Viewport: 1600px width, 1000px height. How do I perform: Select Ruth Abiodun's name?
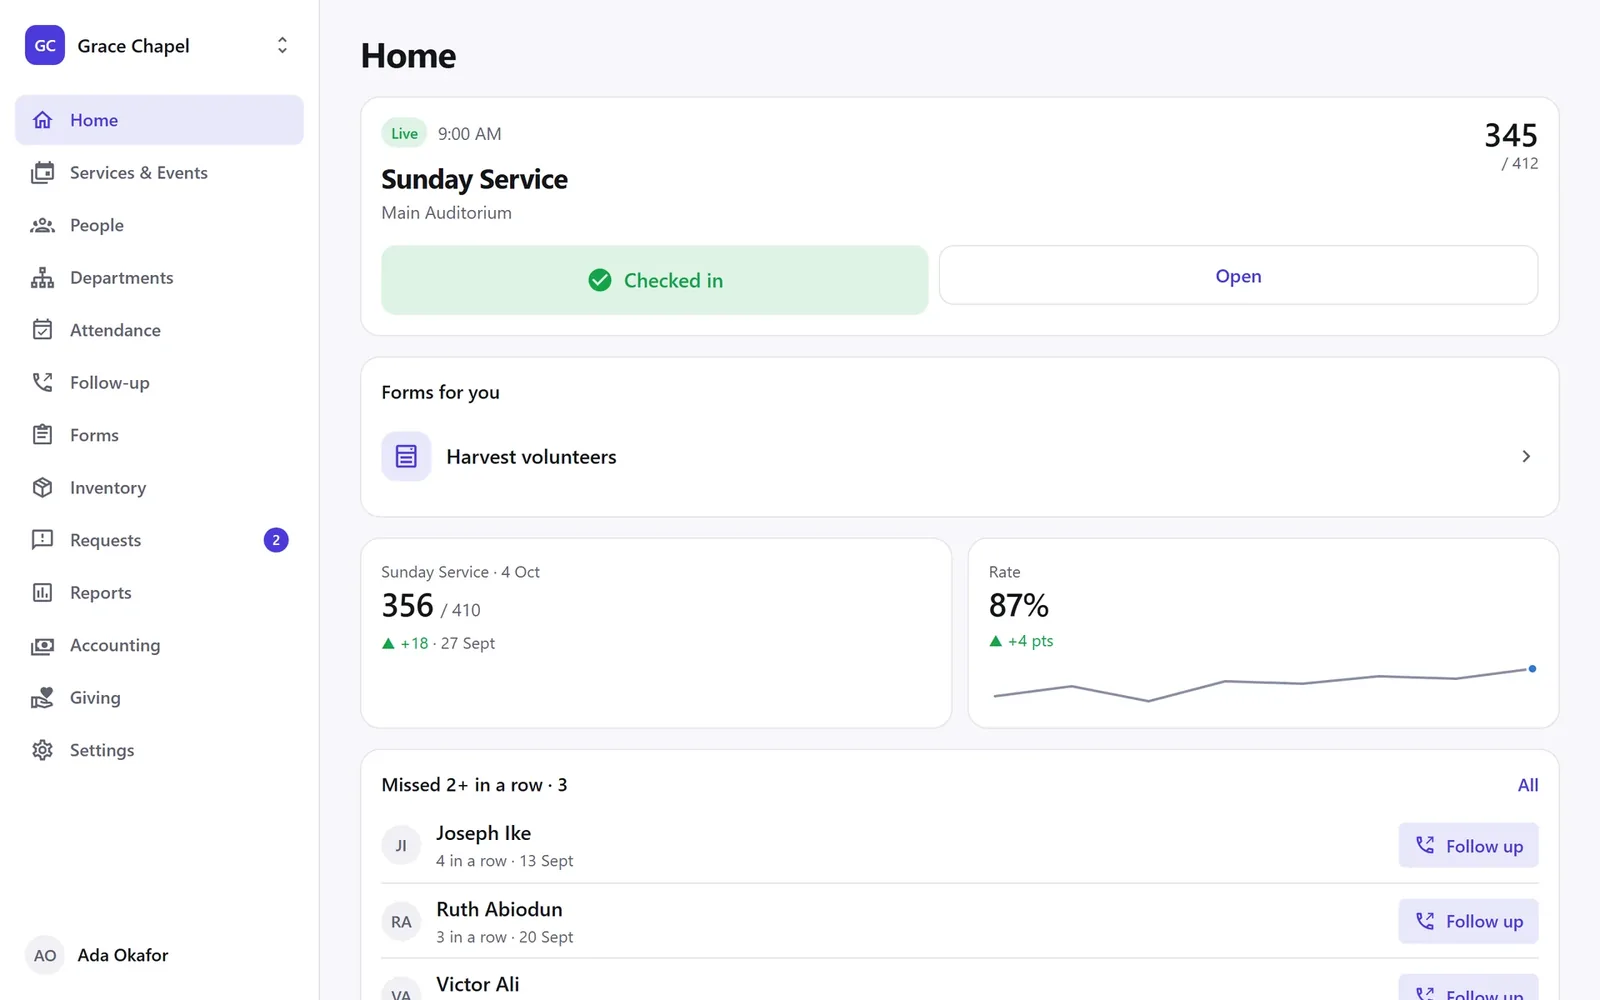coord(499,909)
